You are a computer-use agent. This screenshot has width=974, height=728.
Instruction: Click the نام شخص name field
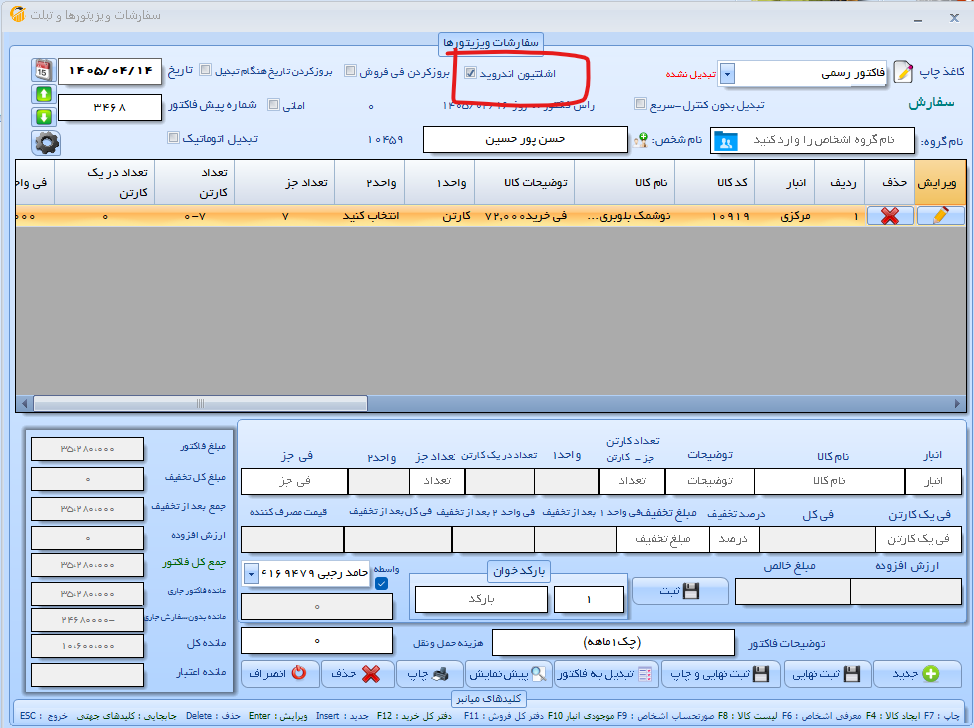point(525,139)
